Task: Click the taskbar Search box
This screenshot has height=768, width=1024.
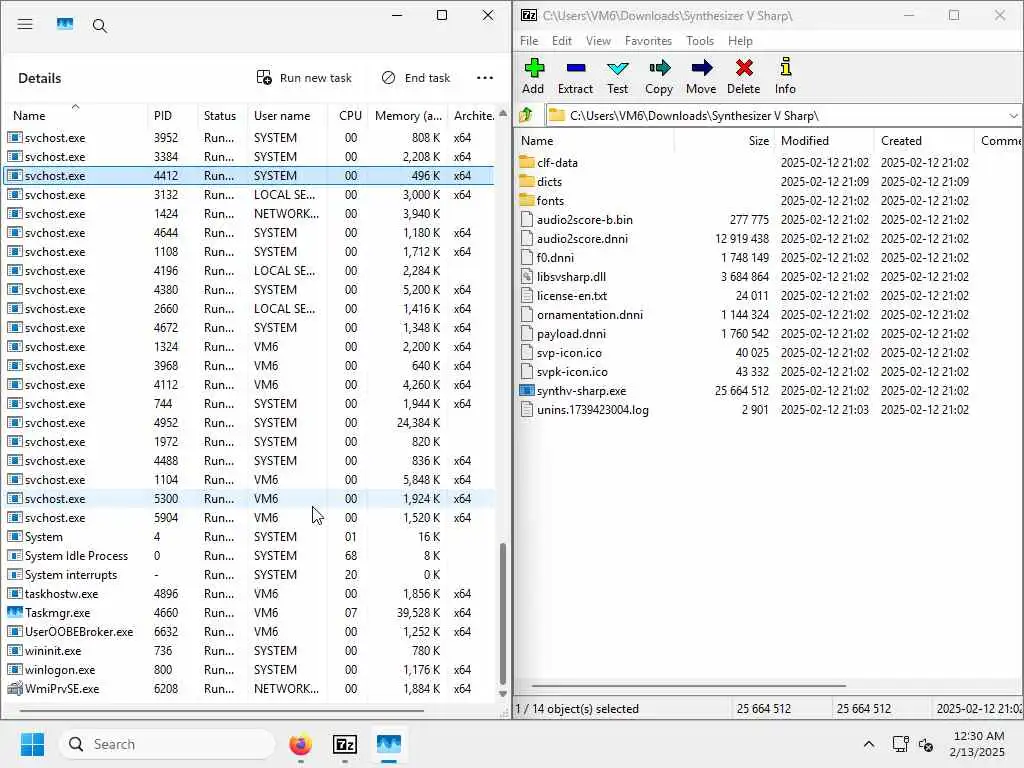Action: pos(167,744)
